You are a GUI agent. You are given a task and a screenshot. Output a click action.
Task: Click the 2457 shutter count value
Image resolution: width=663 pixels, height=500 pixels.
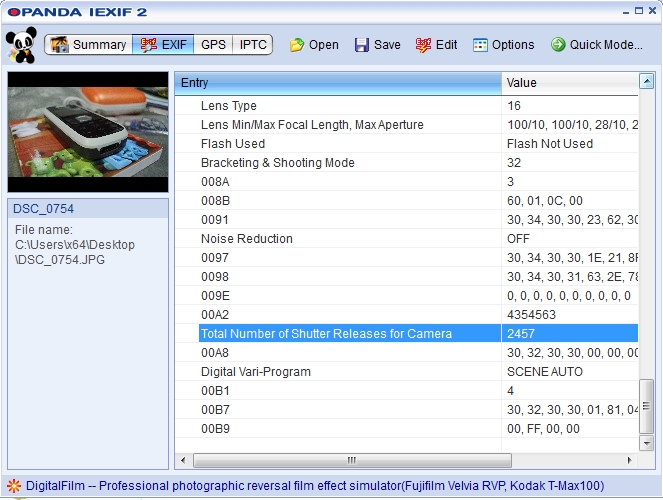[x=521, y=334]
